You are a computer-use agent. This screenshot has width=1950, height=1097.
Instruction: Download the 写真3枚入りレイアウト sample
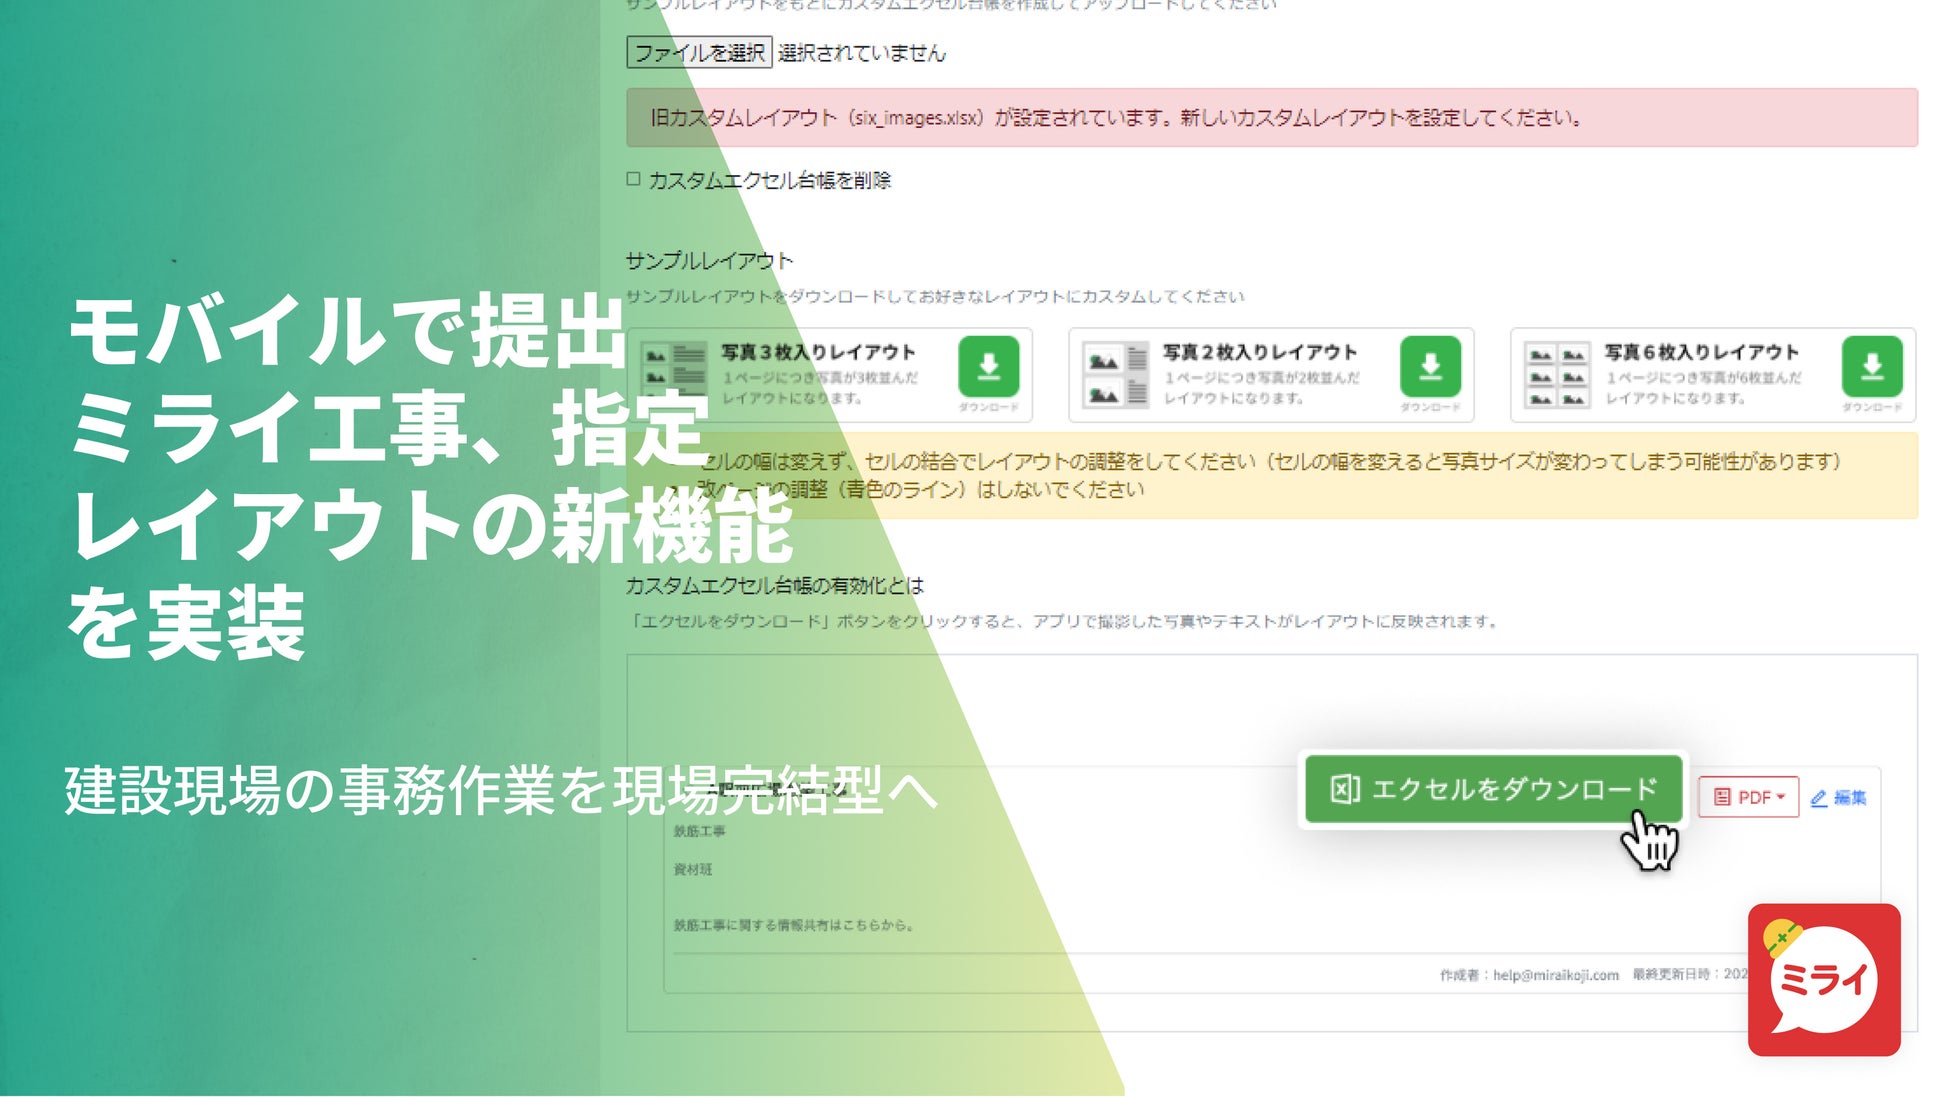tap(988, 367)
